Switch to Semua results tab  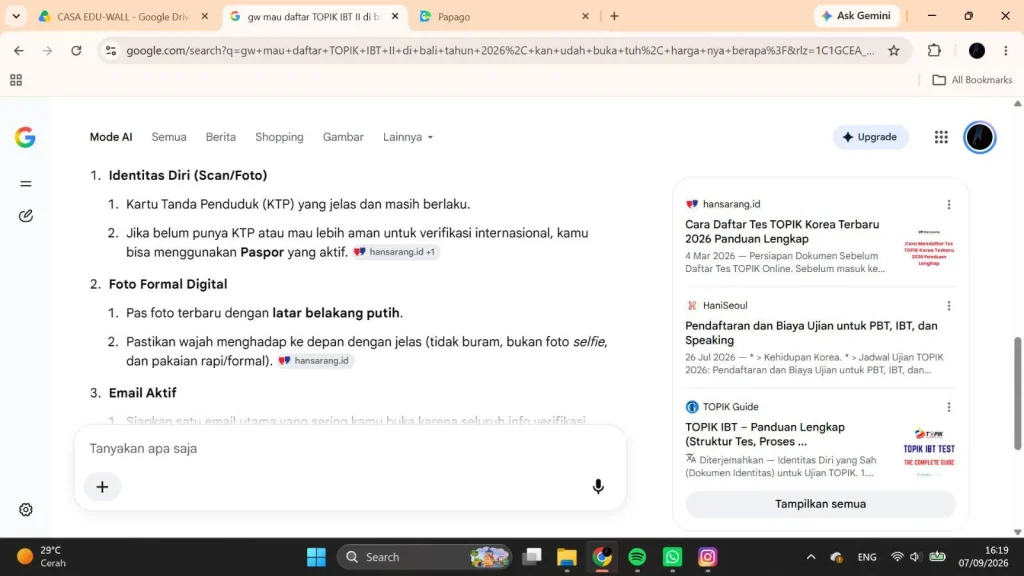(x=168, y=137)
